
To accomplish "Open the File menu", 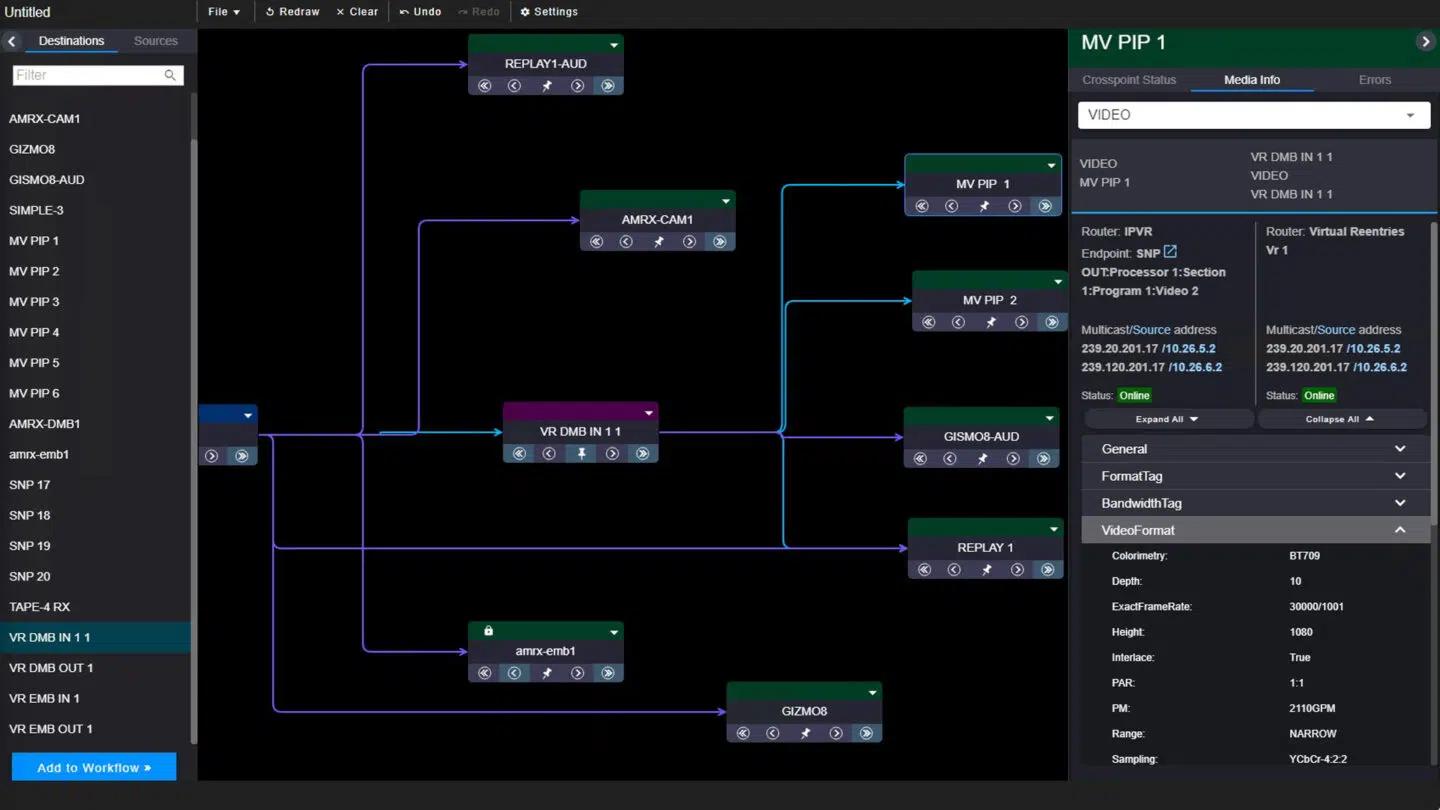I will (x=224, y=12).
